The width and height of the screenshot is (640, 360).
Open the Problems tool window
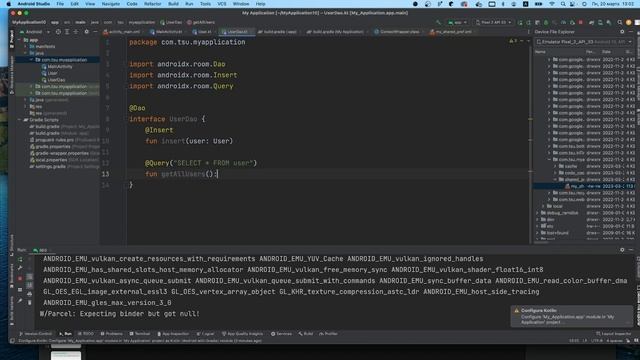click(111, 333)
